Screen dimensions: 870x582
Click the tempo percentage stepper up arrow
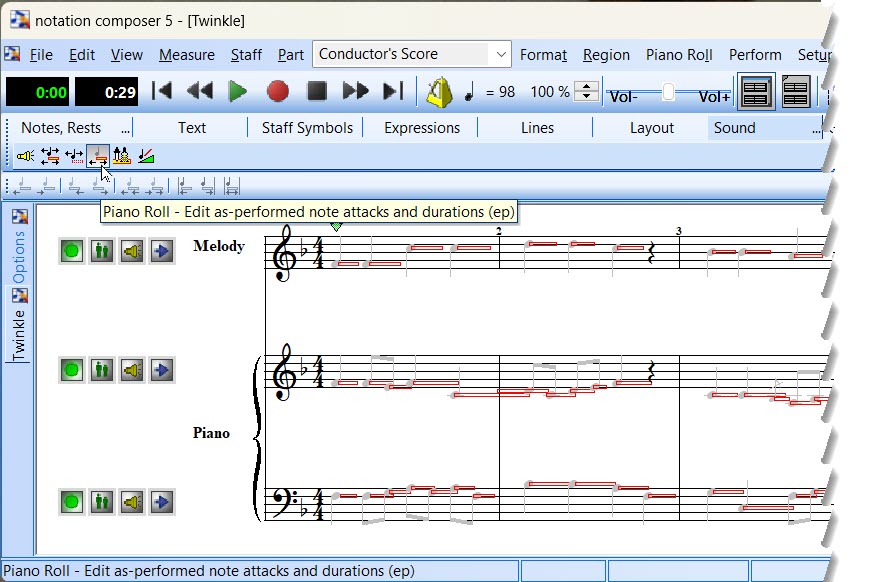pyautogui.click(x=589, y=86)
